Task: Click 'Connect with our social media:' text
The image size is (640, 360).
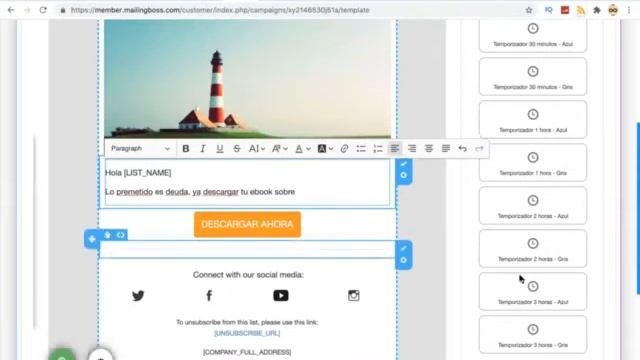Action: (248, 275)
